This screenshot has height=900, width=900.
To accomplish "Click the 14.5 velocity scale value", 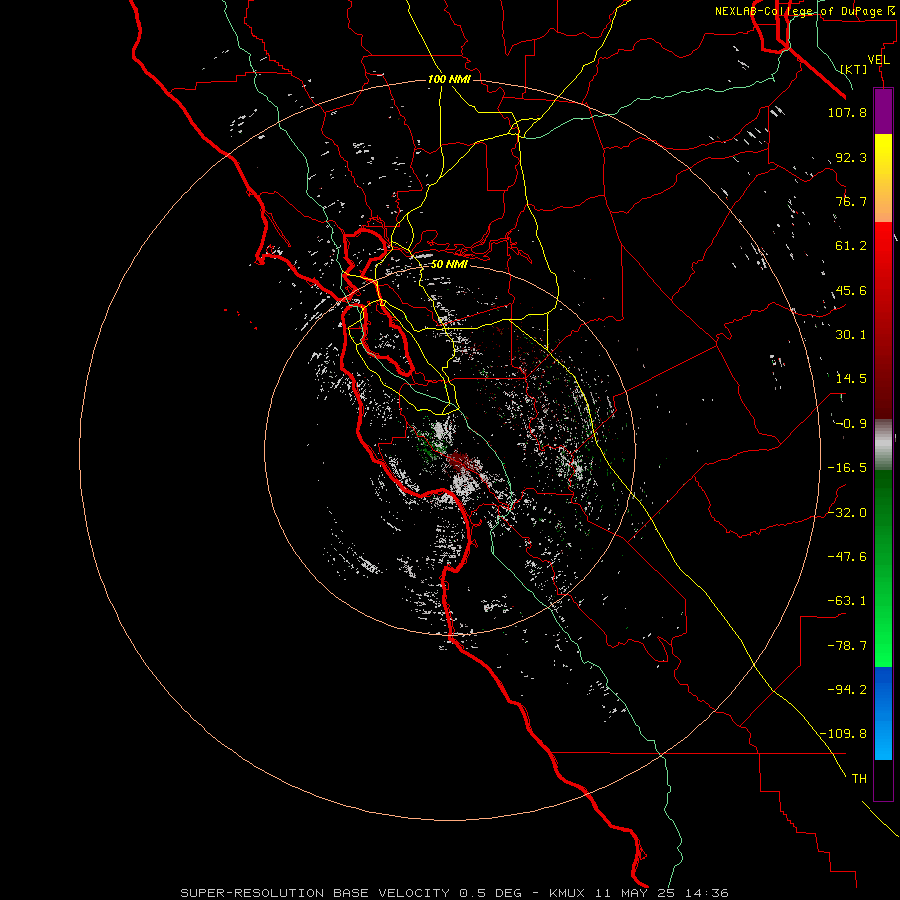I will click(x=851, y=379).
